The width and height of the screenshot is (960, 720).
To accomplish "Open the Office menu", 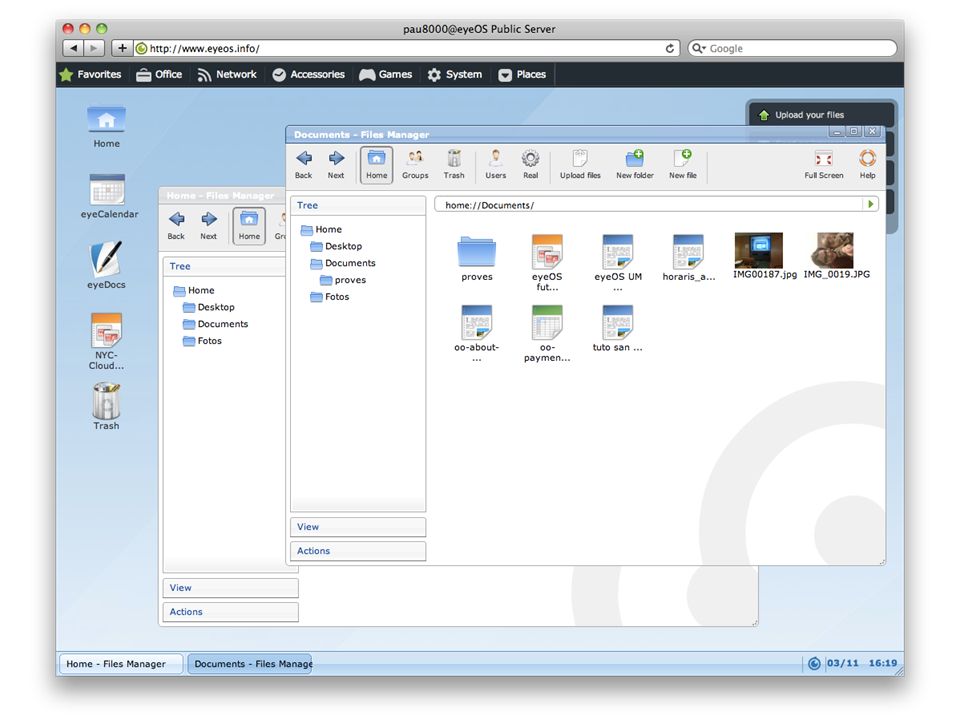I will click(159, 75).
